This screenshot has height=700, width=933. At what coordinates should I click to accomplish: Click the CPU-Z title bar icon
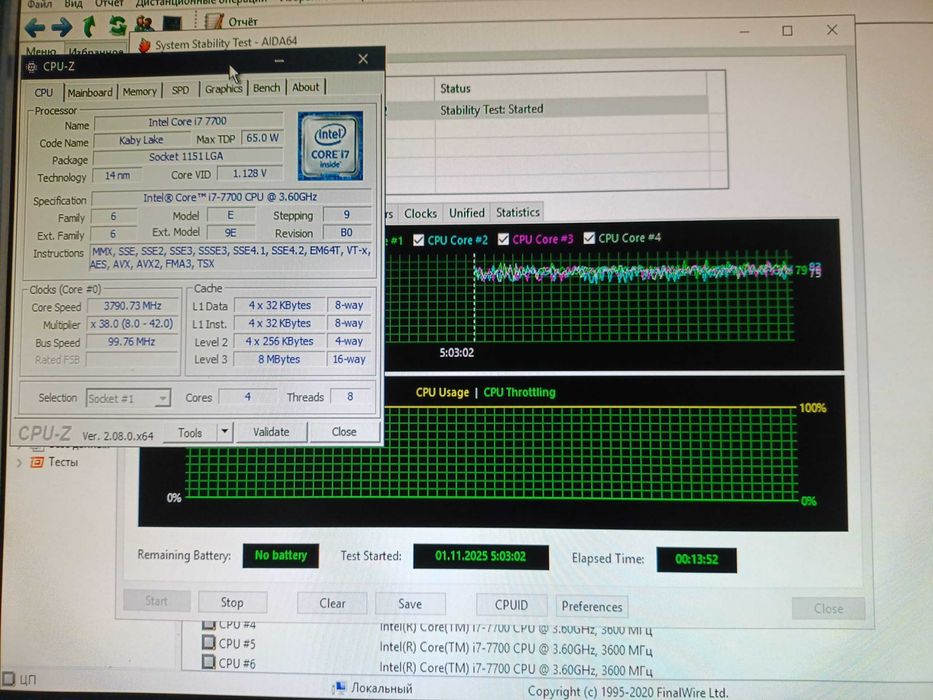32,67
